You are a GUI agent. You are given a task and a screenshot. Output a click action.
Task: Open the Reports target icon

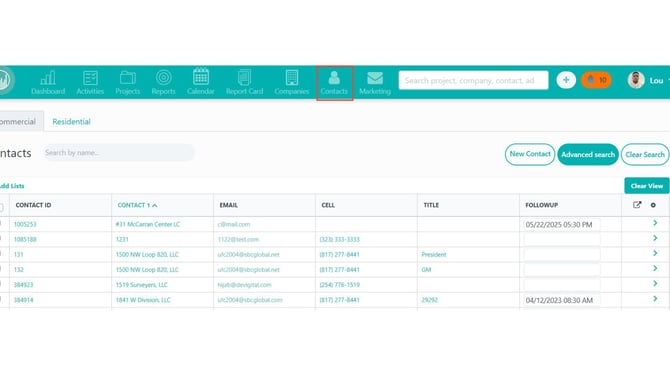coord(163,78)
